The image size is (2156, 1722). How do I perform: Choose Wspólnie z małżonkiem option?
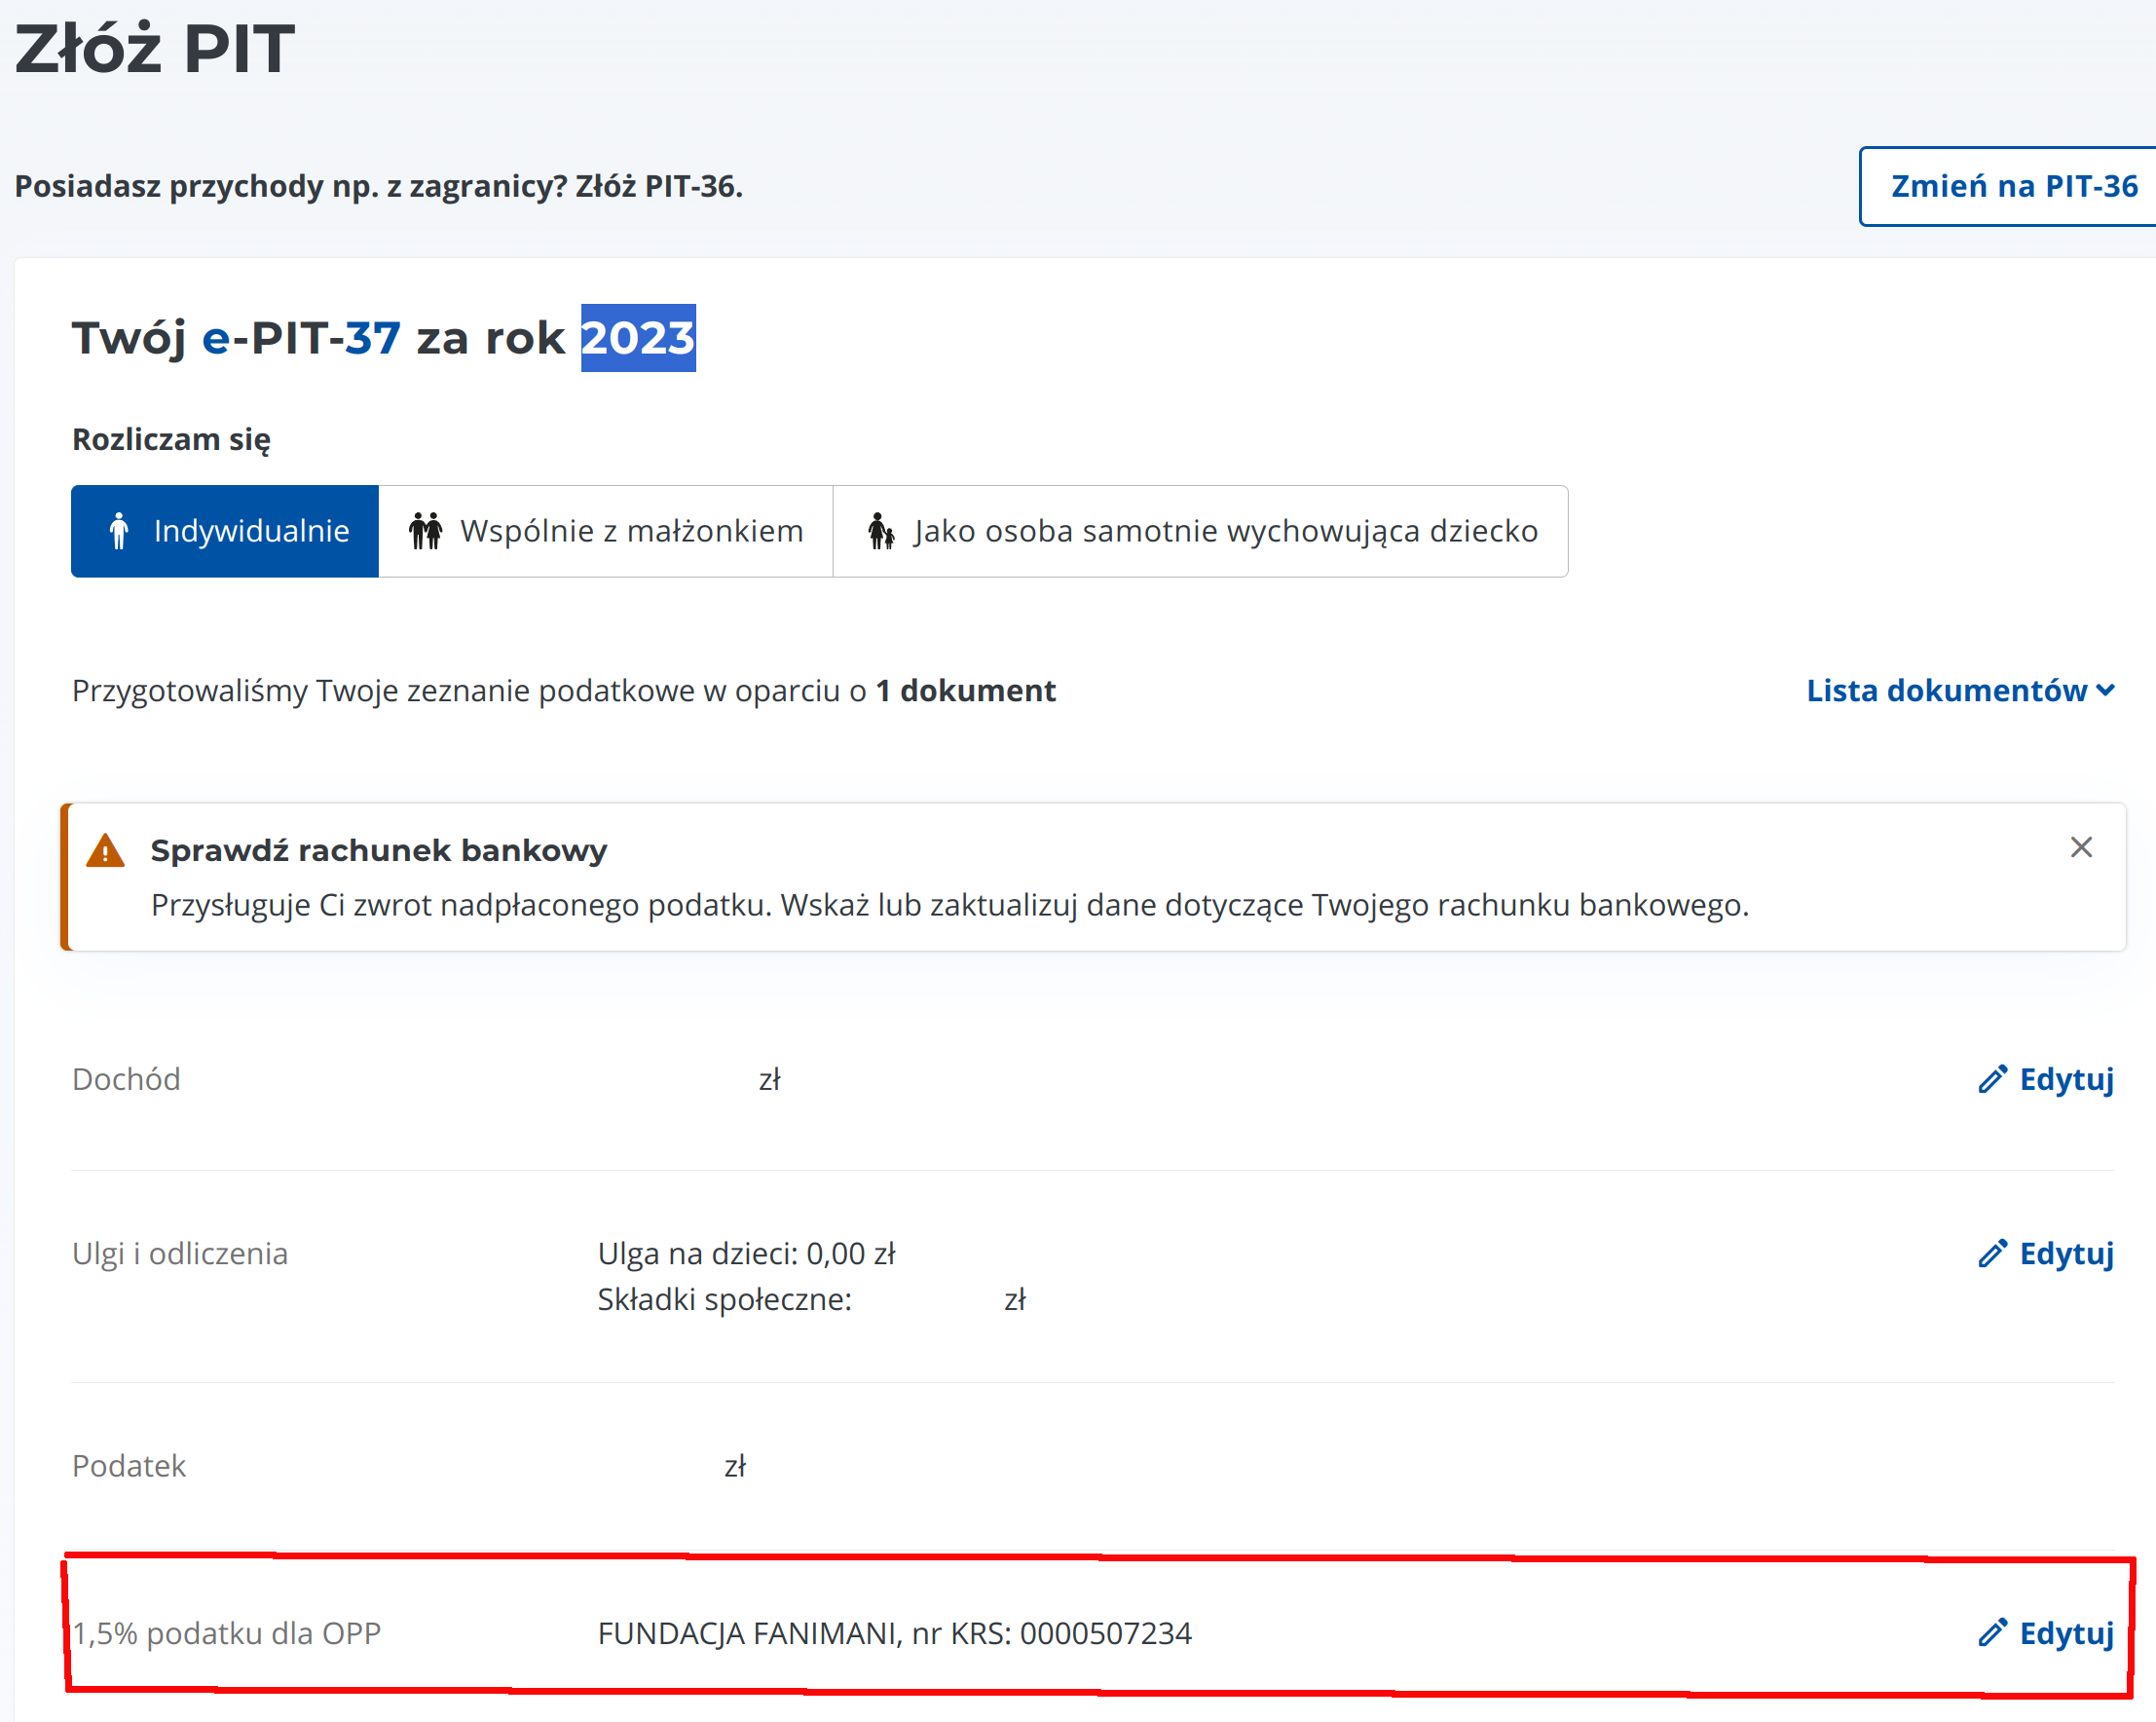coord(630,531)
